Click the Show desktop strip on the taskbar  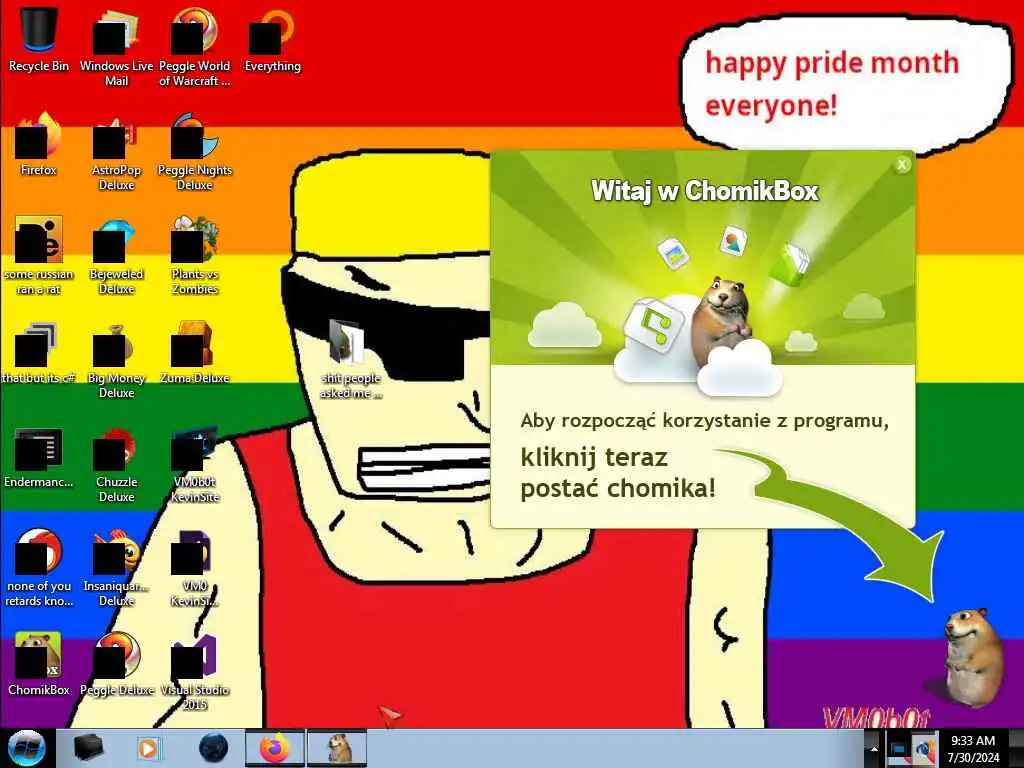(x=1017, y=748)
